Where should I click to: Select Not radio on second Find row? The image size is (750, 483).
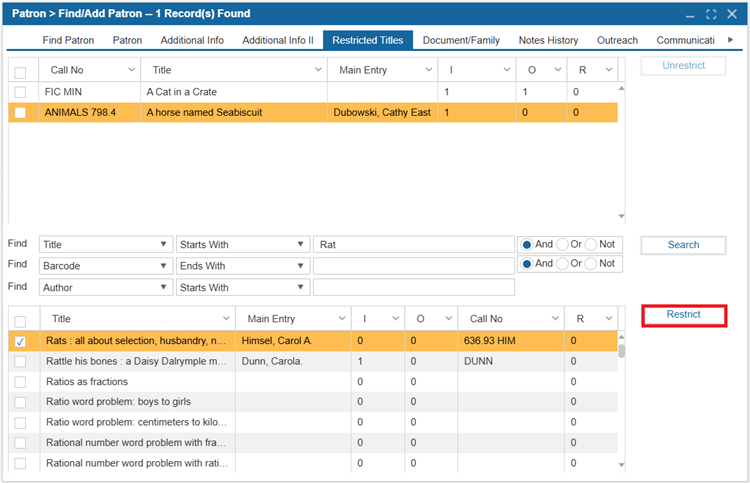click(591, 263)
